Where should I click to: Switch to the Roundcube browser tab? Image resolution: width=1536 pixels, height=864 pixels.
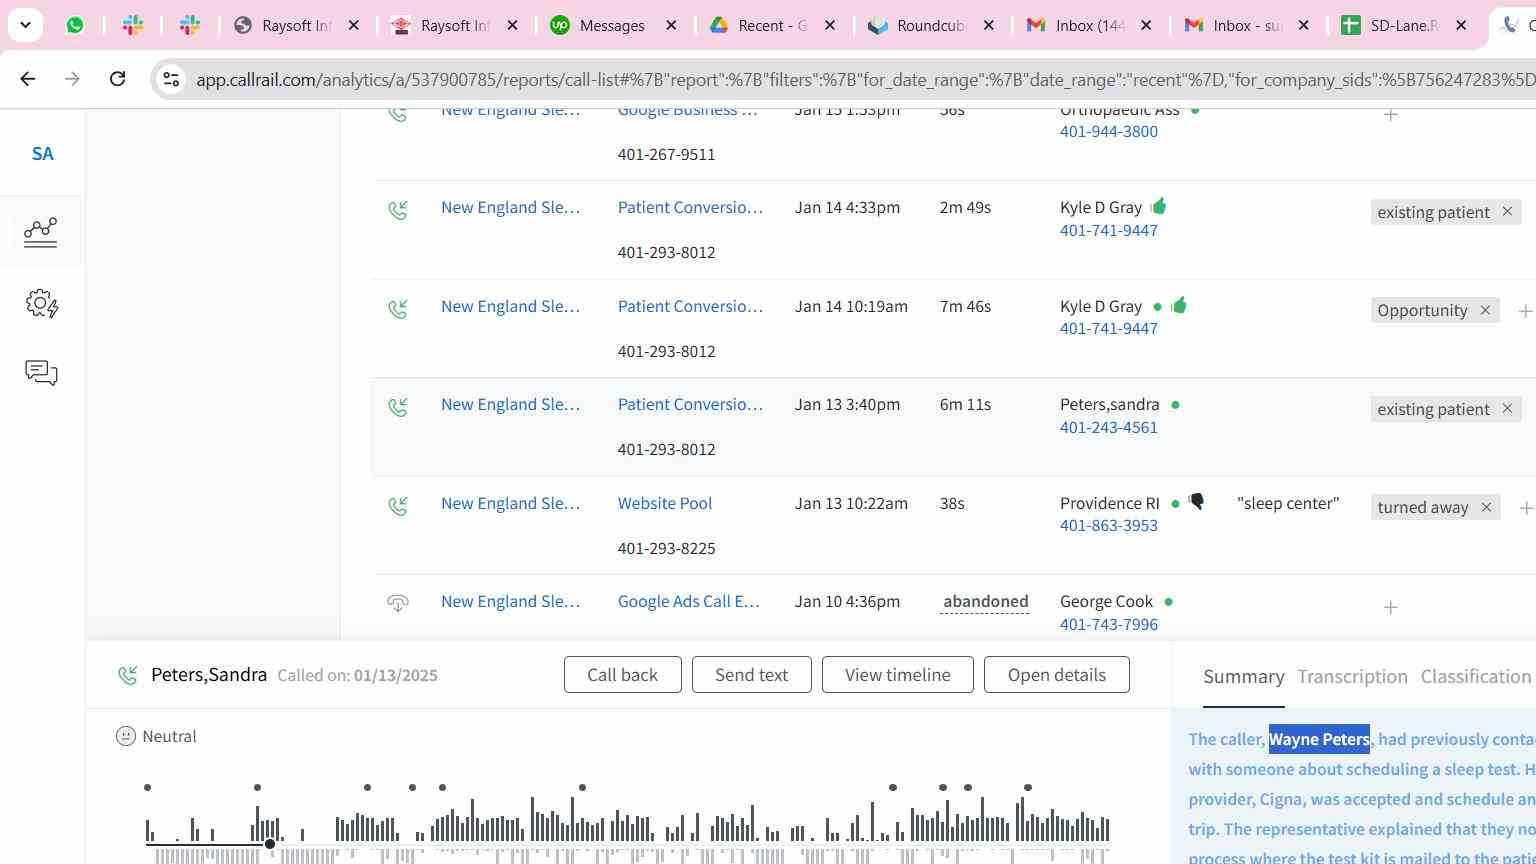click(931, 25)
